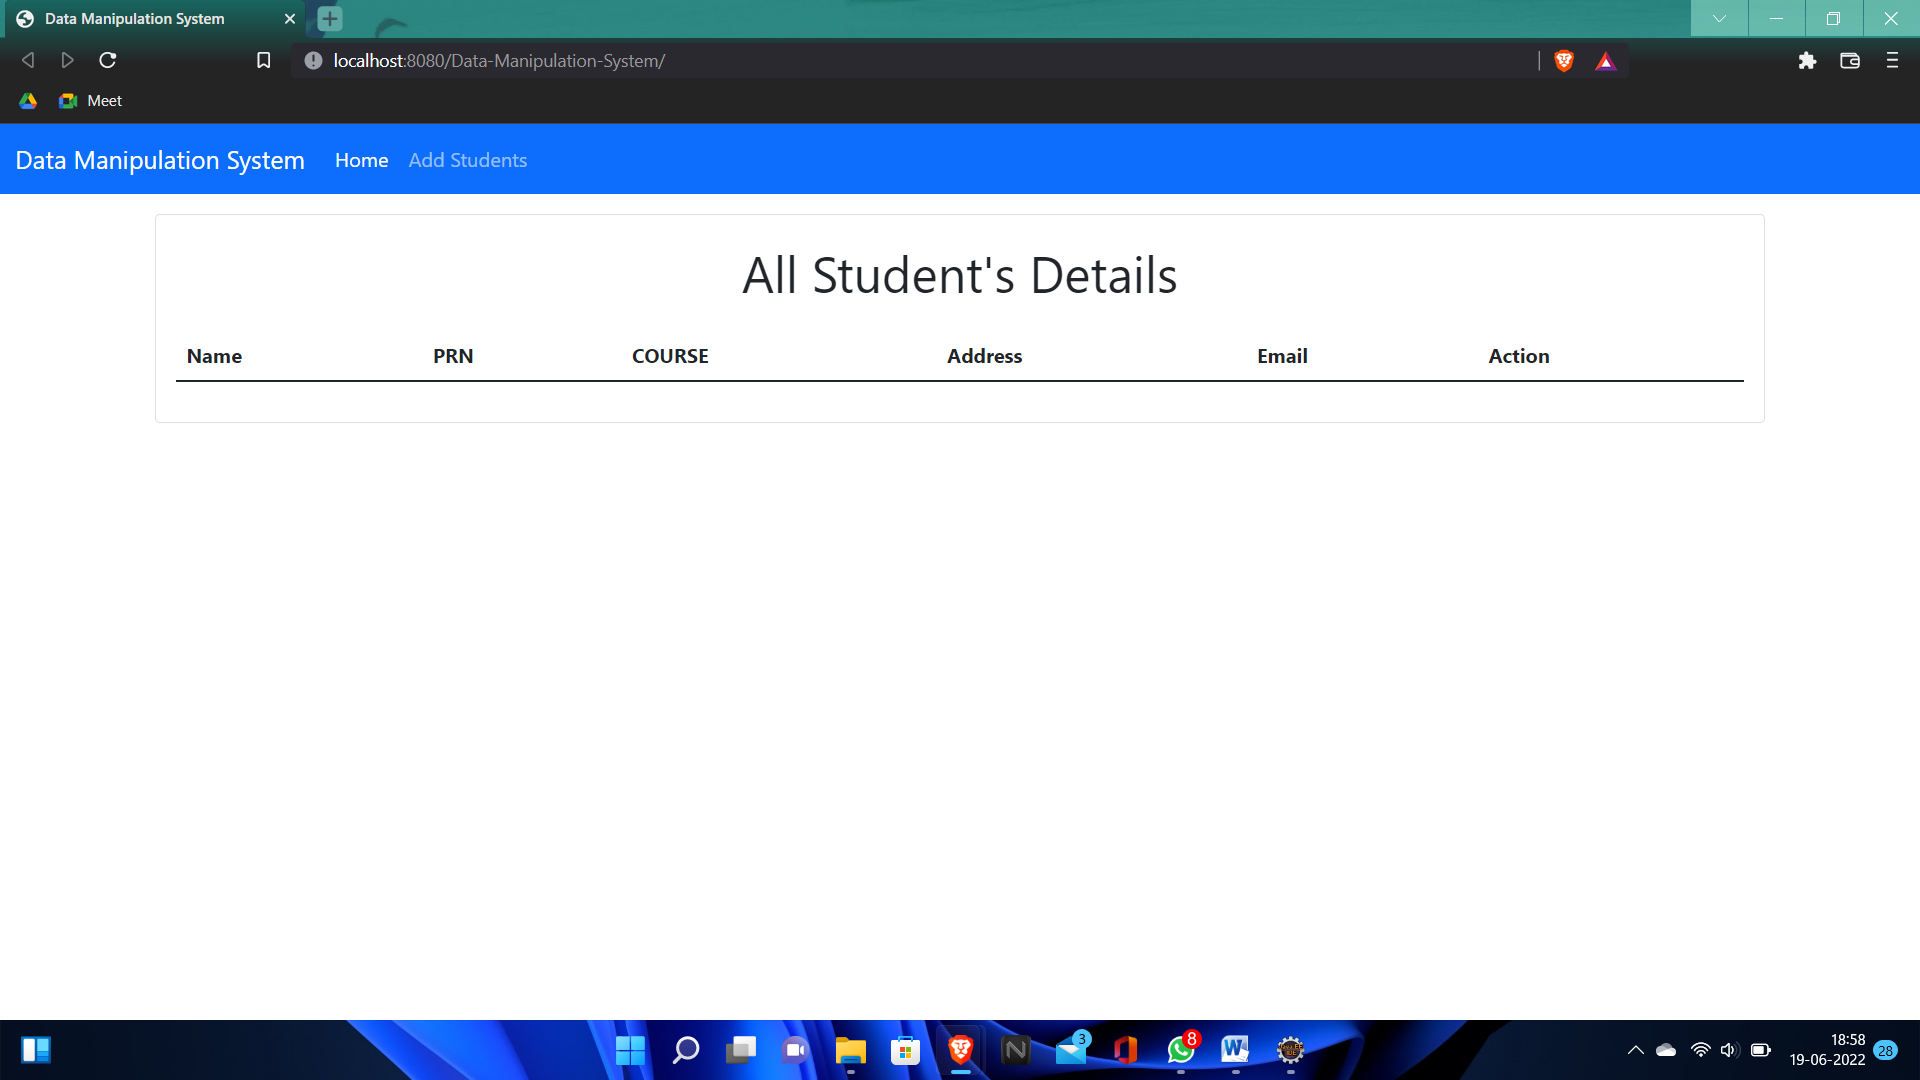Show hidden system tray icons chevron
The width and height of the screenshot is (1920, 1080).
pyautogui.click(x=1635, y=1050)
